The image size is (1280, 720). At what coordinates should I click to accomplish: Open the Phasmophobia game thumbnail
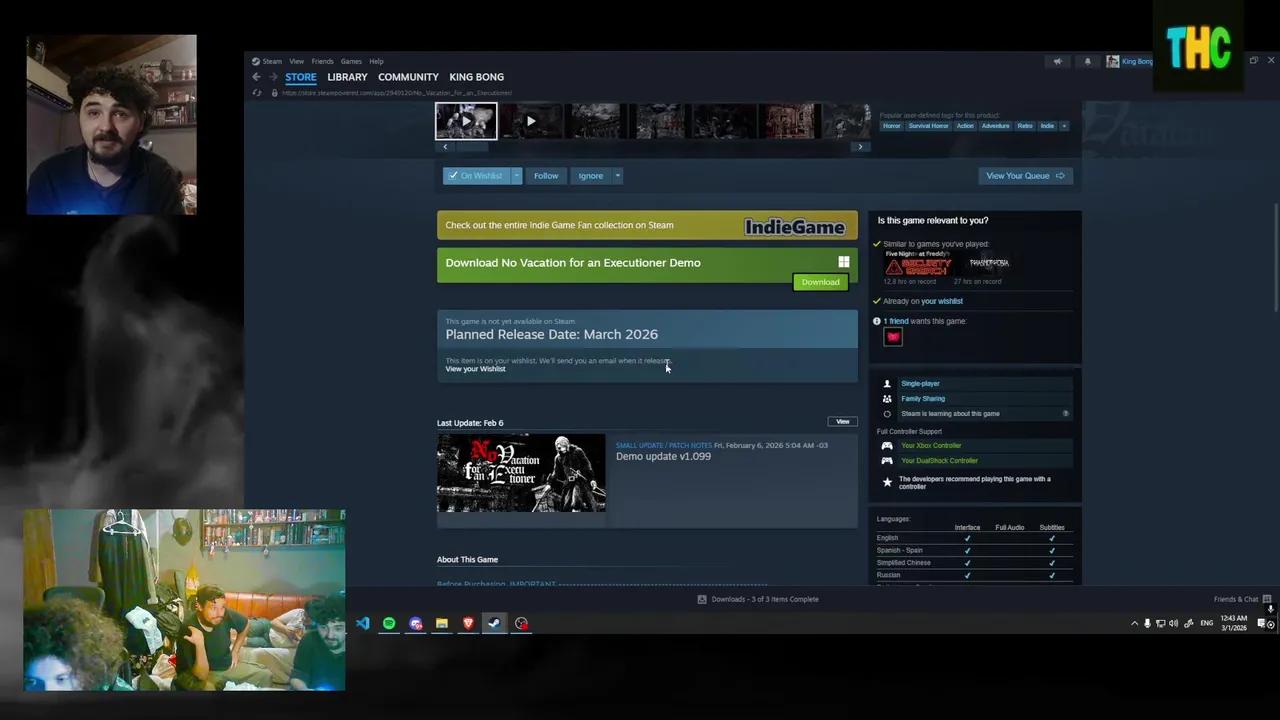coord(989,263)
